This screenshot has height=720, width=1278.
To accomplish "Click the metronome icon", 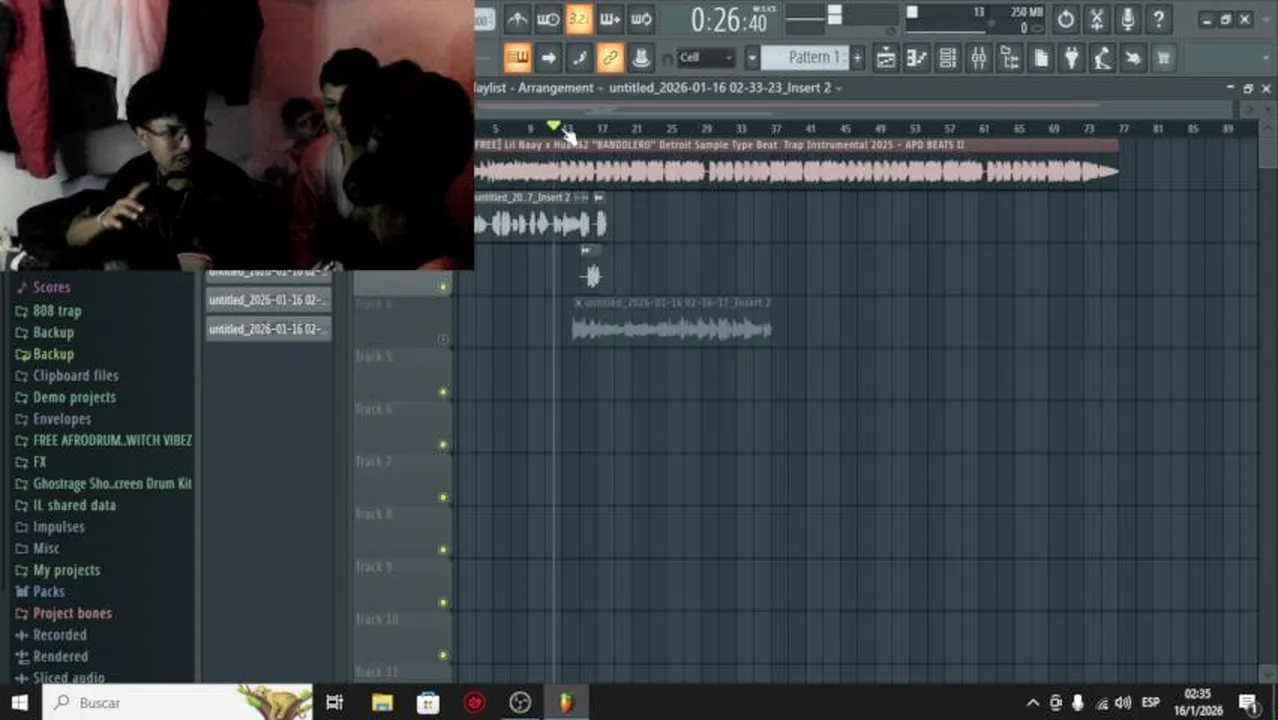I will (x=517, y=19).
